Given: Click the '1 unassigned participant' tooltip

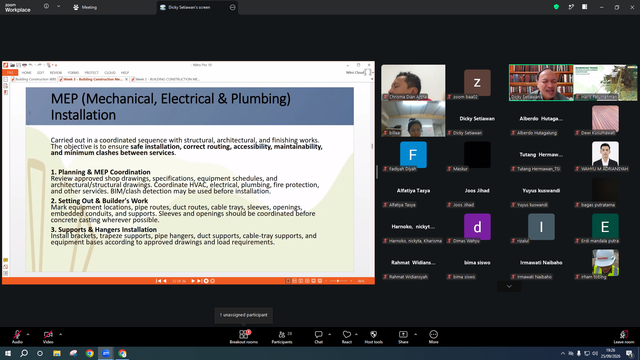Looking at the screenshot, I should click(x=243, y=315).
